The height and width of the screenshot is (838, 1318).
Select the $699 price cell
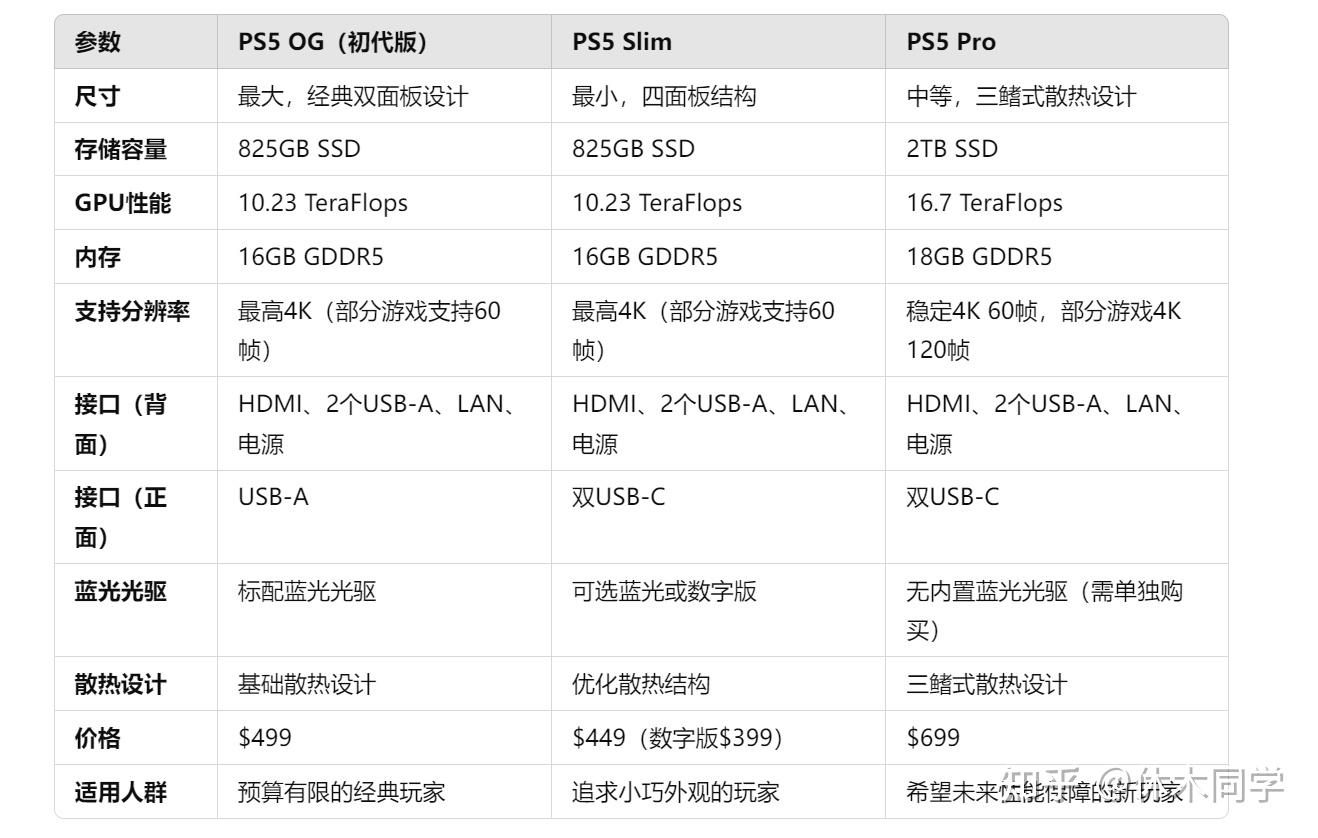tap(933, 738)
